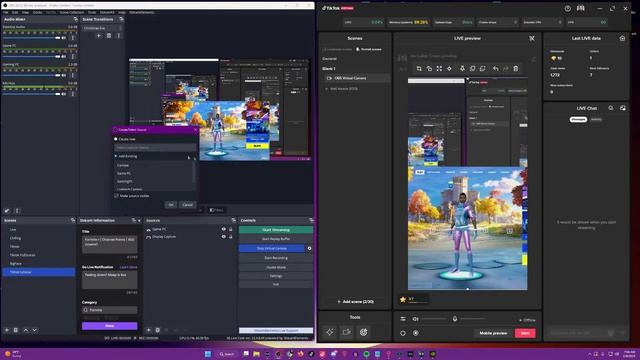Open the View menu in OBS
Screen dimensions: 640x360
[25, 12]
